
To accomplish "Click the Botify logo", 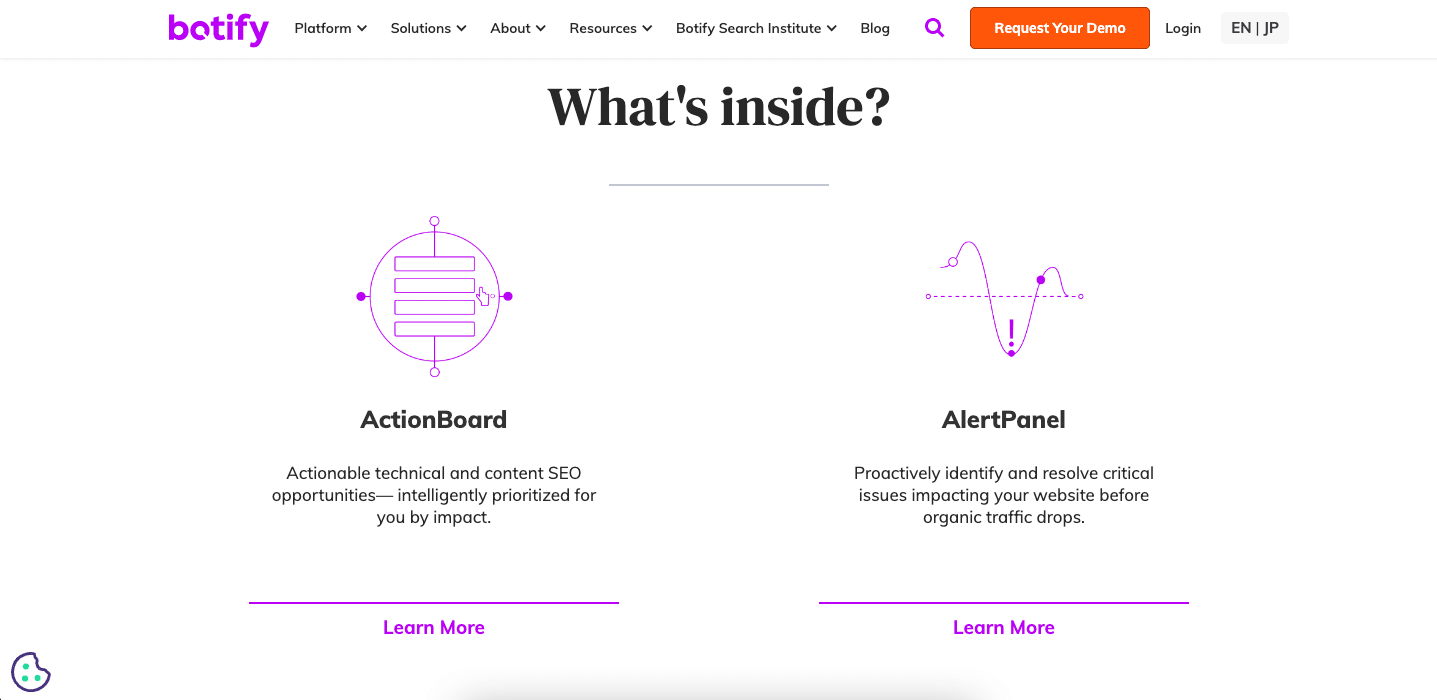I will [218, 28].
